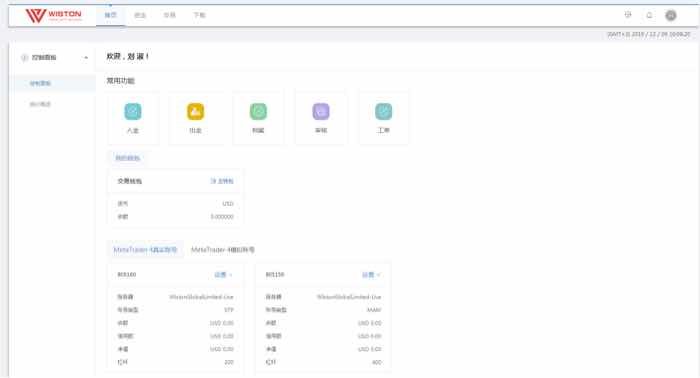Collapse the 控制面板 sidebar section arrow

click(x=86, y=58)
